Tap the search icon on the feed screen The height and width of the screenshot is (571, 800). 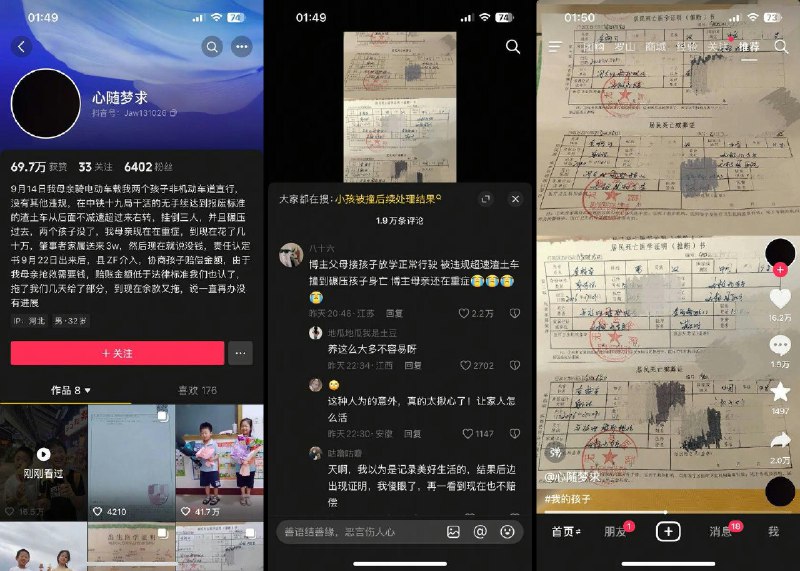(x=781, y=47)
